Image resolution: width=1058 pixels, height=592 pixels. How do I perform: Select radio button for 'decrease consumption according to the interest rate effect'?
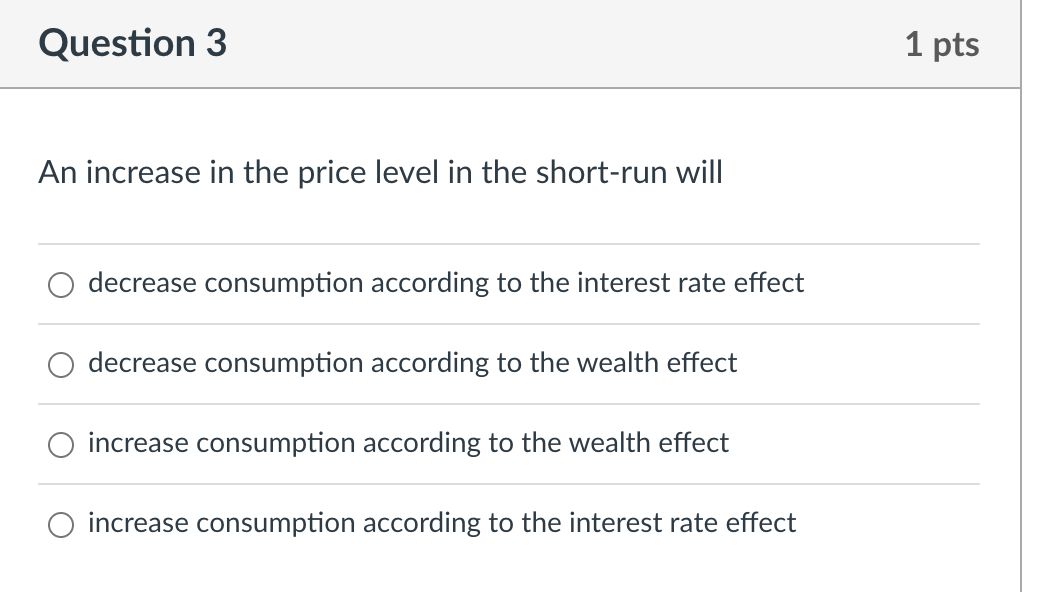(x=61, y=284)
